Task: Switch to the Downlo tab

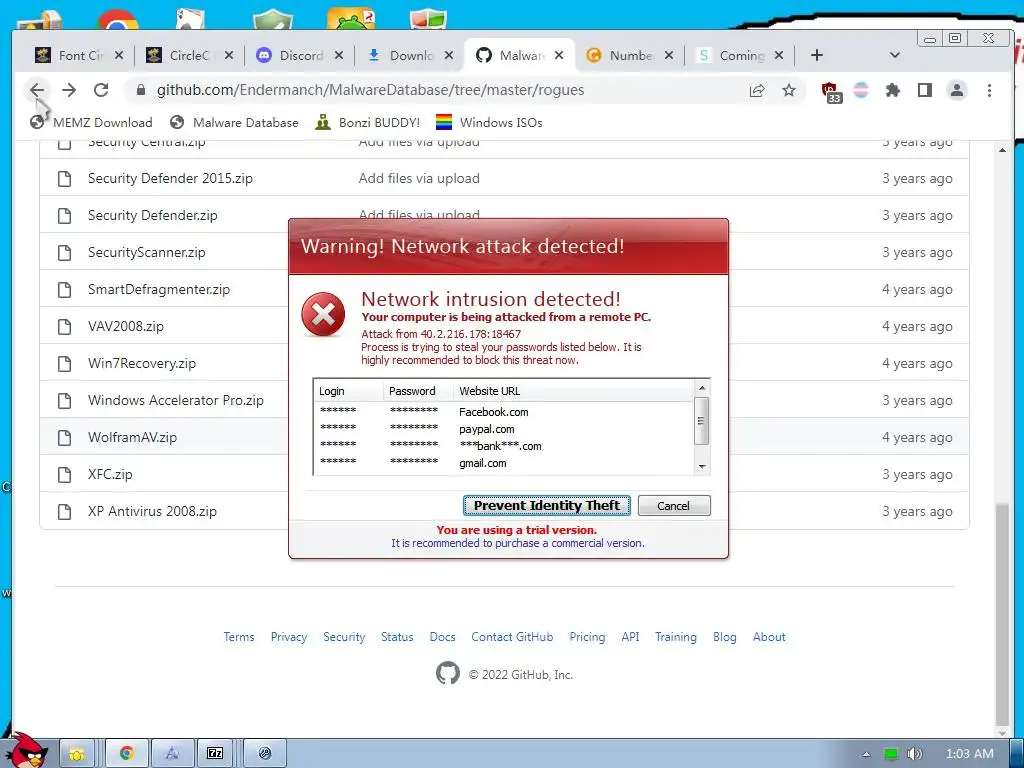Action: [x=410, y=56]
